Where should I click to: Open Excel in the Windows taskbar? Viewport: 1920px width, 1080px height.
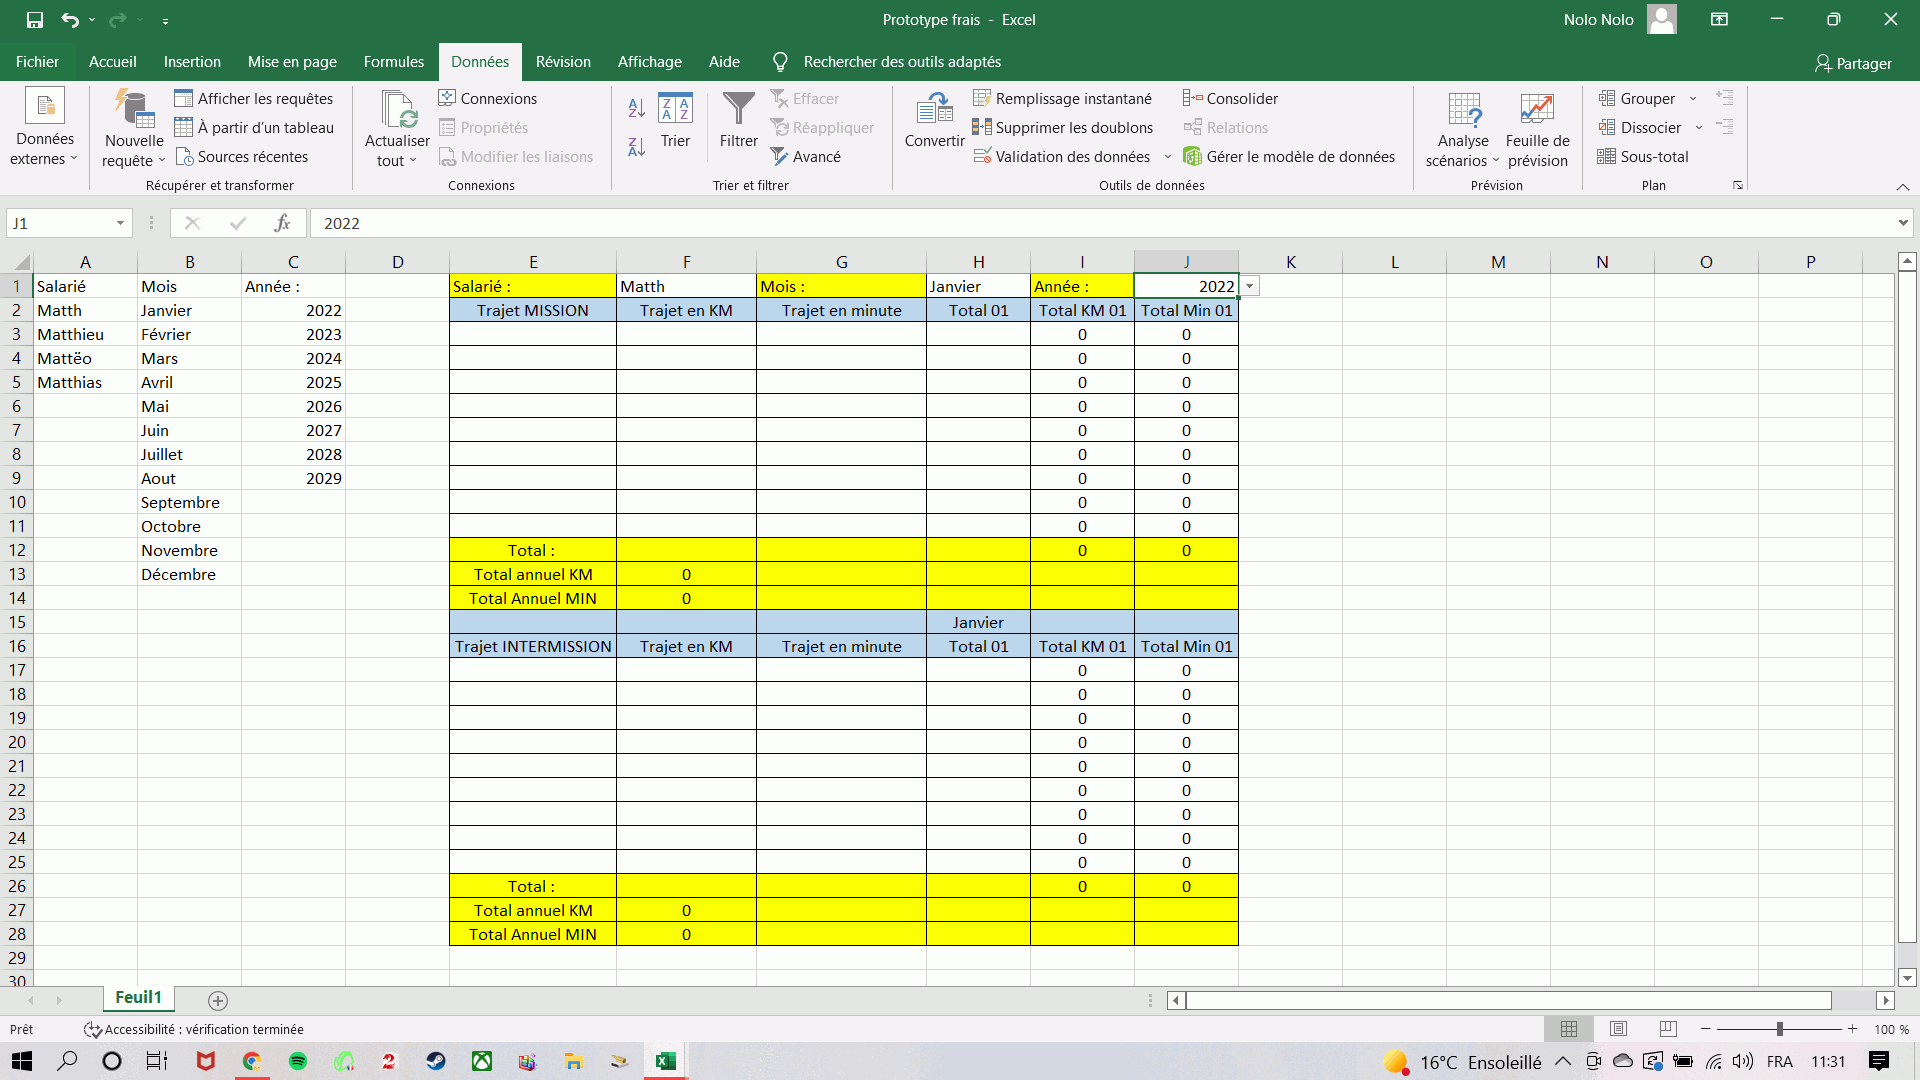pyautogui.click(x=666, y=1061)
